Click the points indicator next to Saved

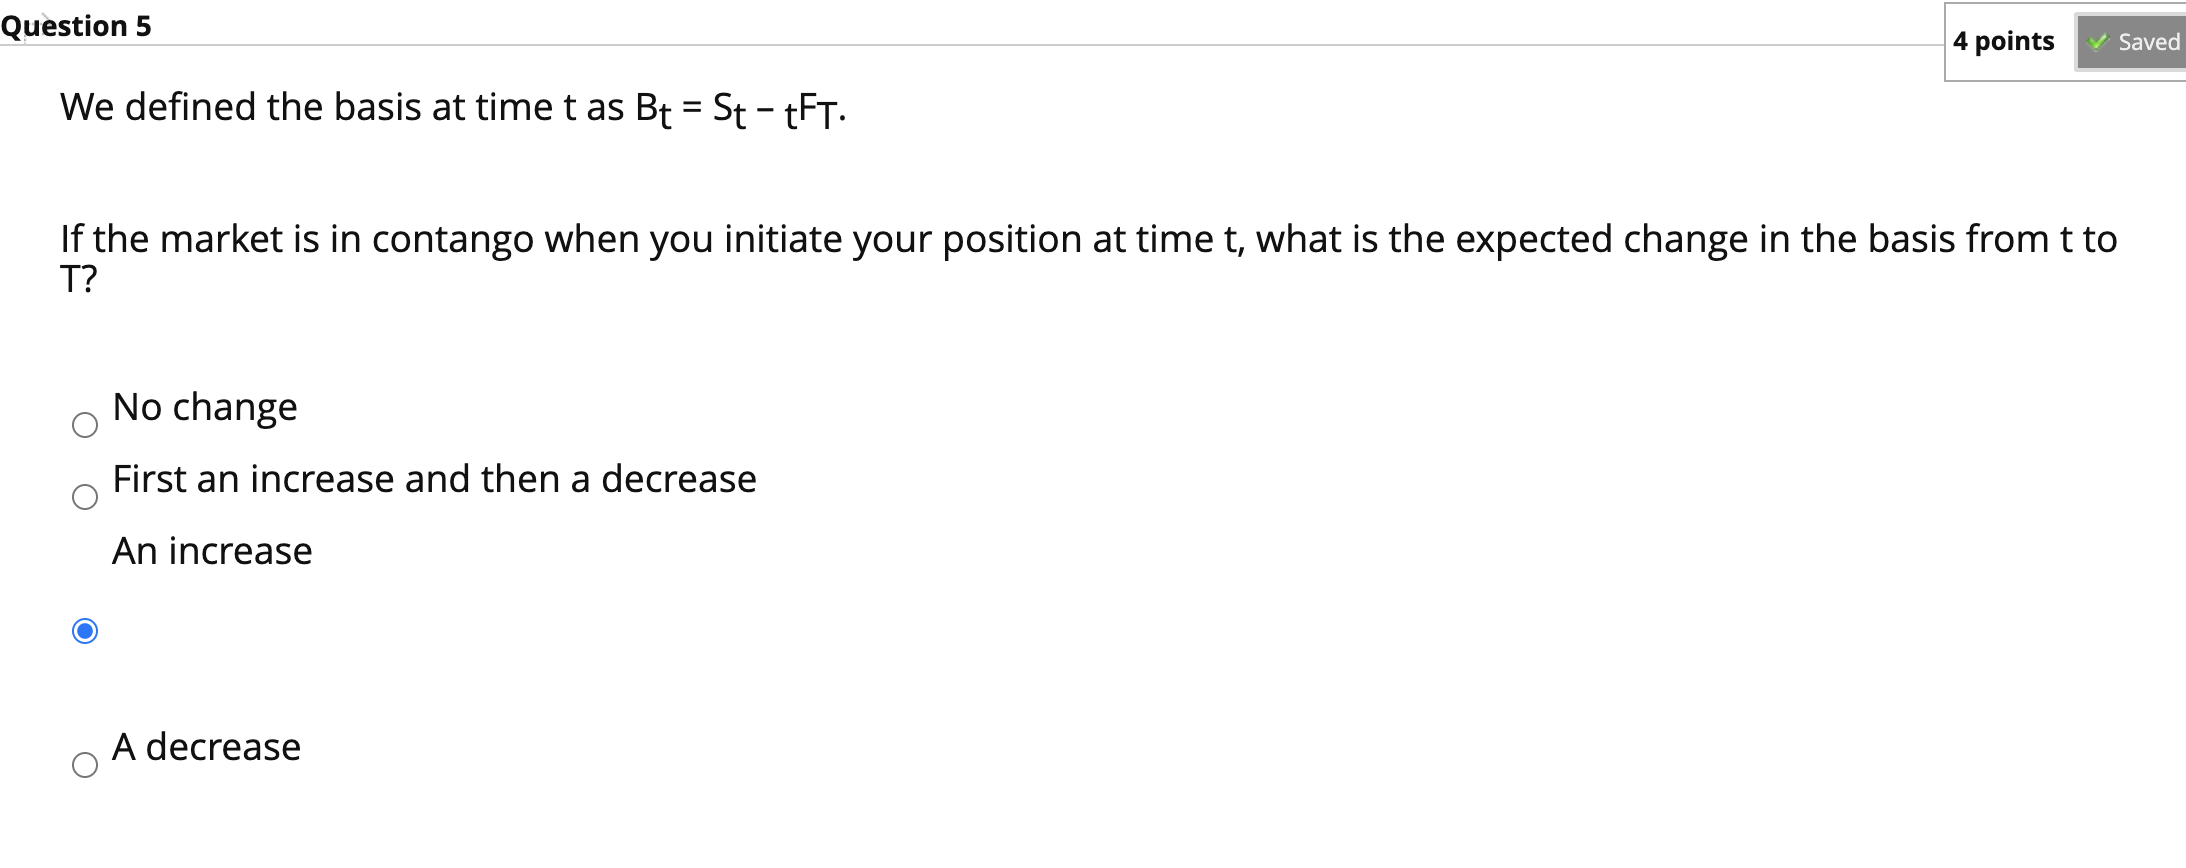(x=2004, y=41)
